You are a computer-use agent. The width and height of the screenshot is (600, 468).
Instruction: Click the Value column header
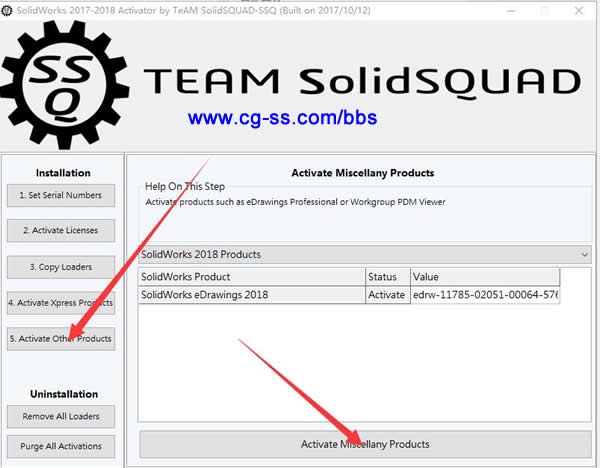tap(484, 276)
